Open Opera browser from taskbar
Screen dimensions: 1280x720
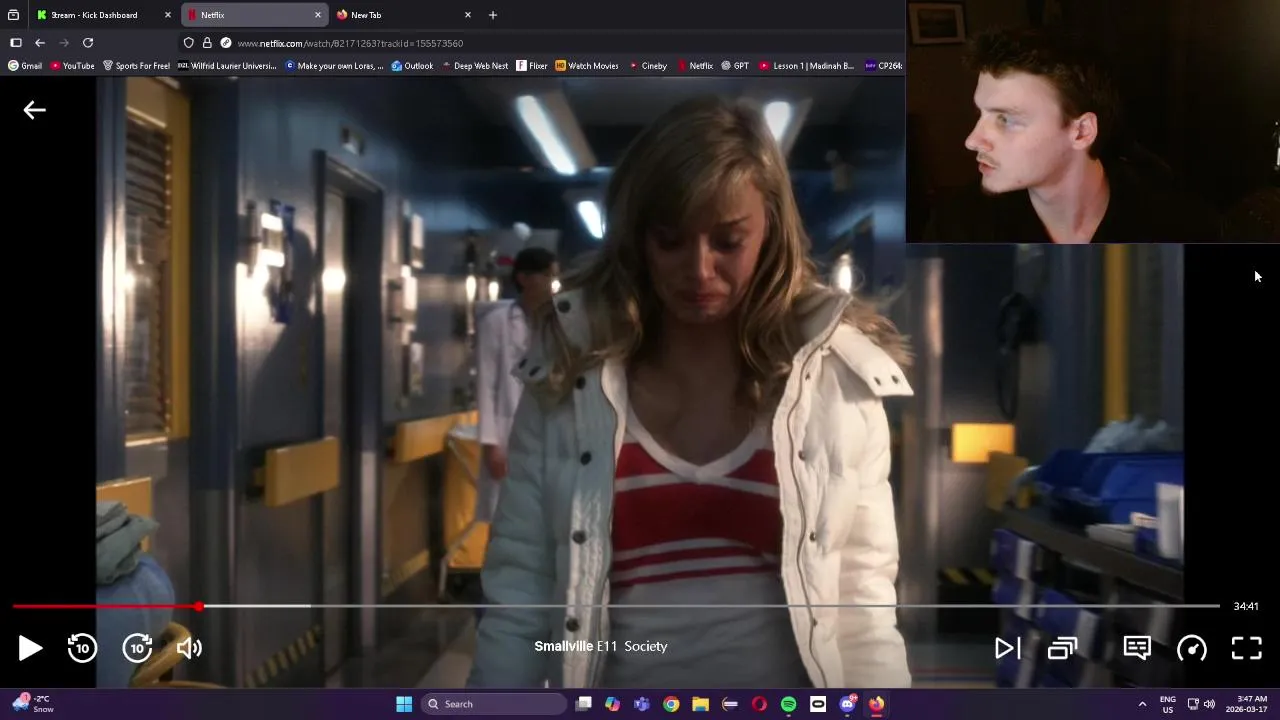pyautogui.click(x=759, y=704)
